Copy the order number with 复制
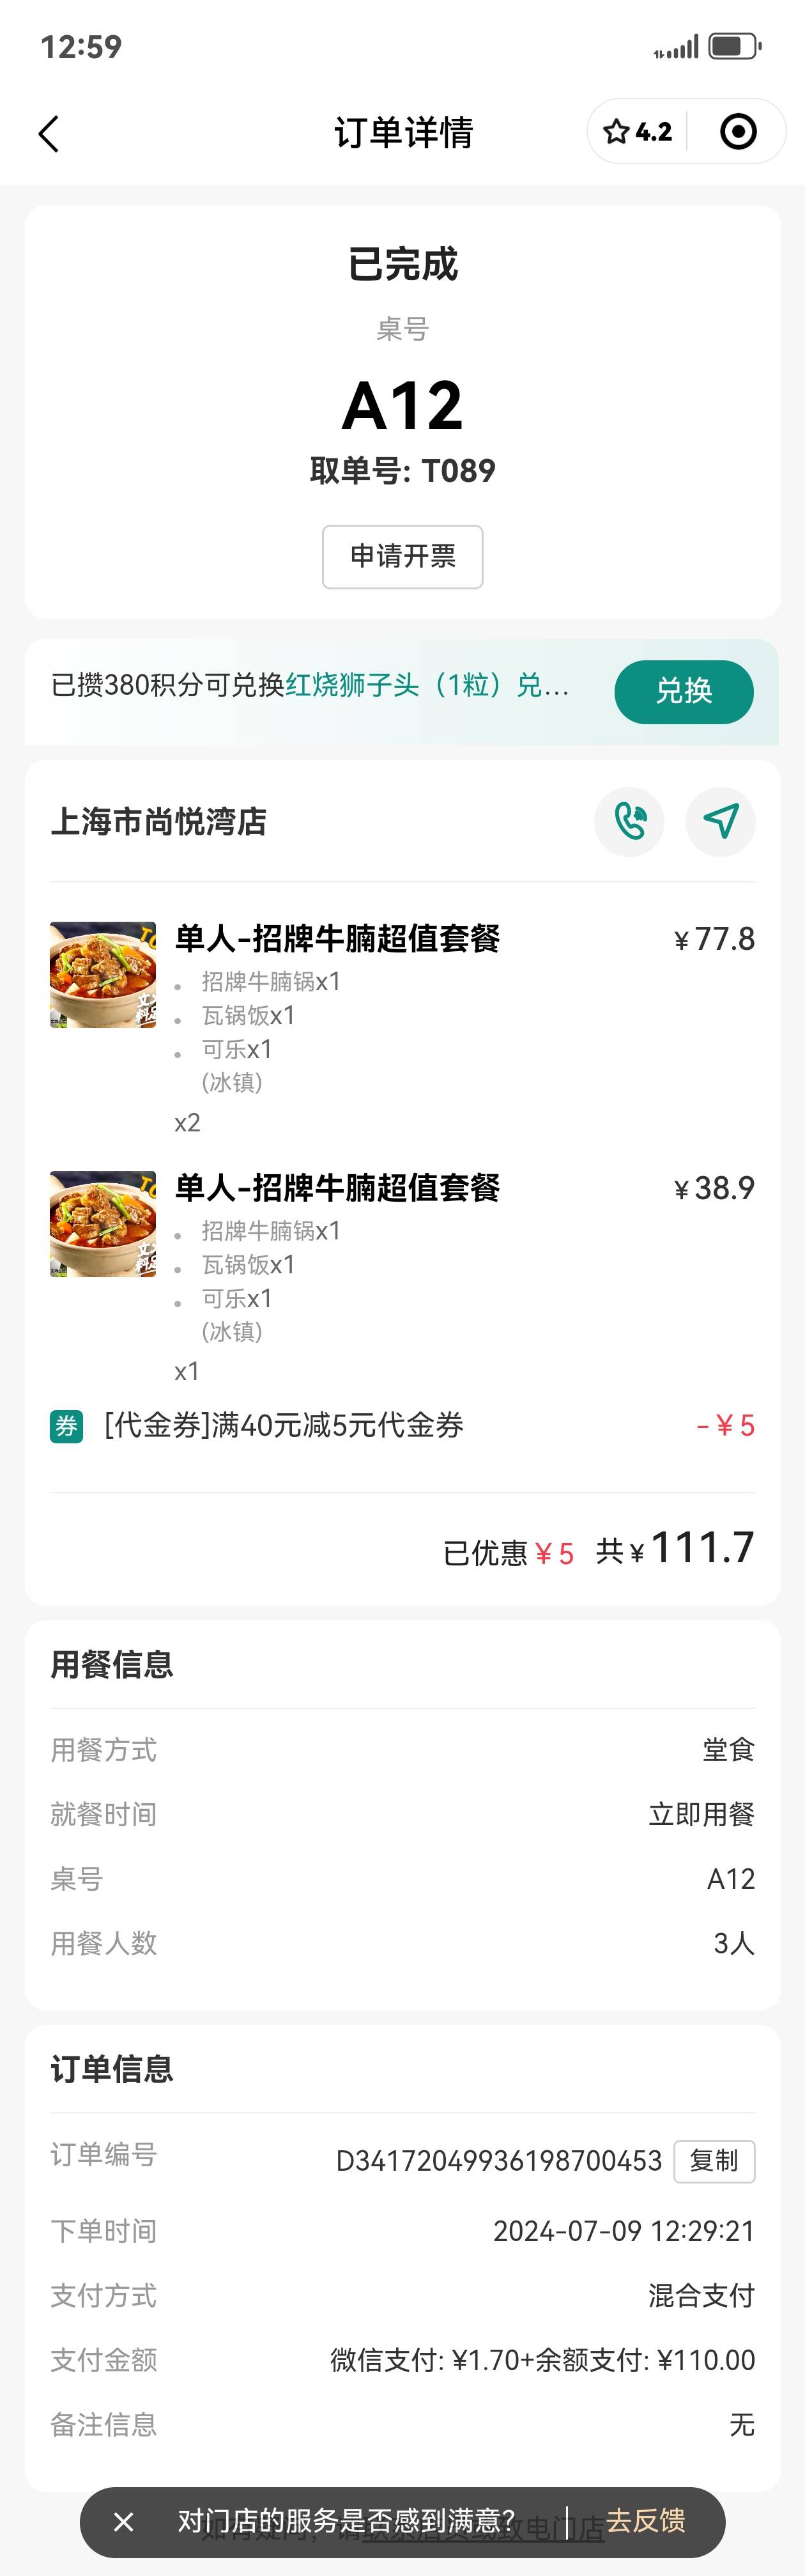805x2576 pixels. [714, 2161]
